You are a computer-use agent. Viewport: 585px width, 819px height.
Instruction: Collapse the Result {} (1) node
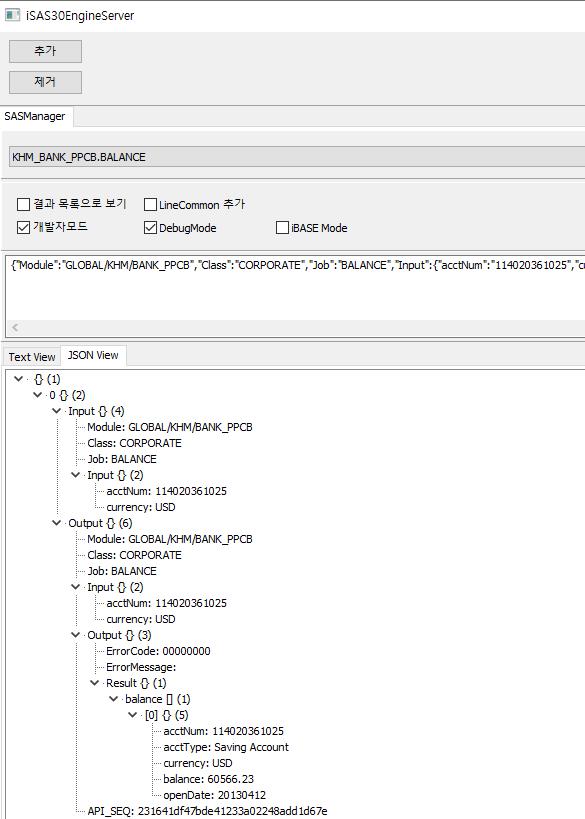click(95, 683)
